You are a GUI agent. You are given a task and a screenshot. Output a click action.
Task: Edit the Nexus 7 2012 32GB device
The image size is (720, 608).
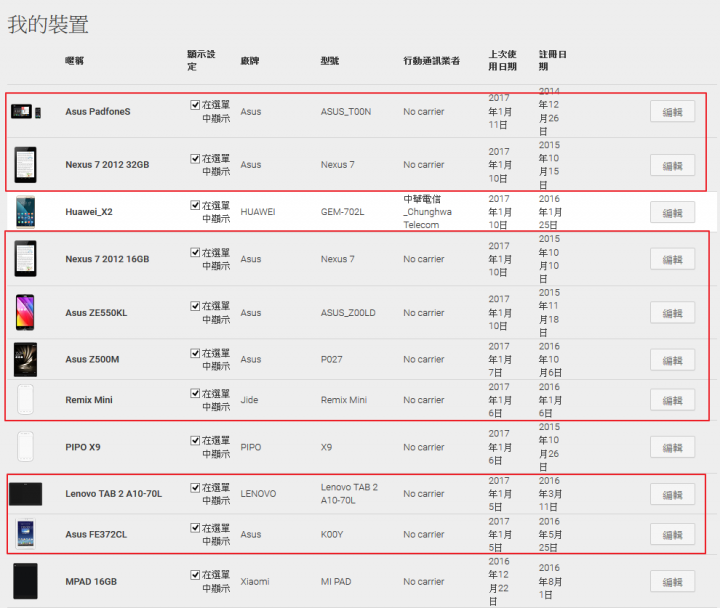point(672,165)
